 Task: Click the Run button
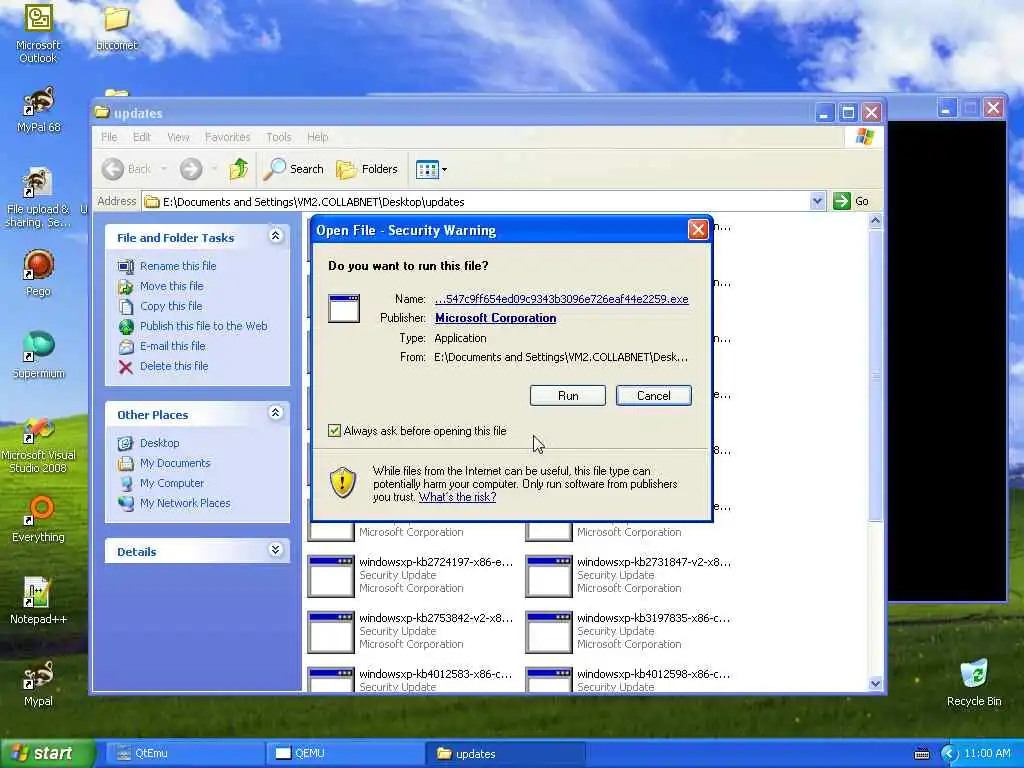click(x=568, y=396)
